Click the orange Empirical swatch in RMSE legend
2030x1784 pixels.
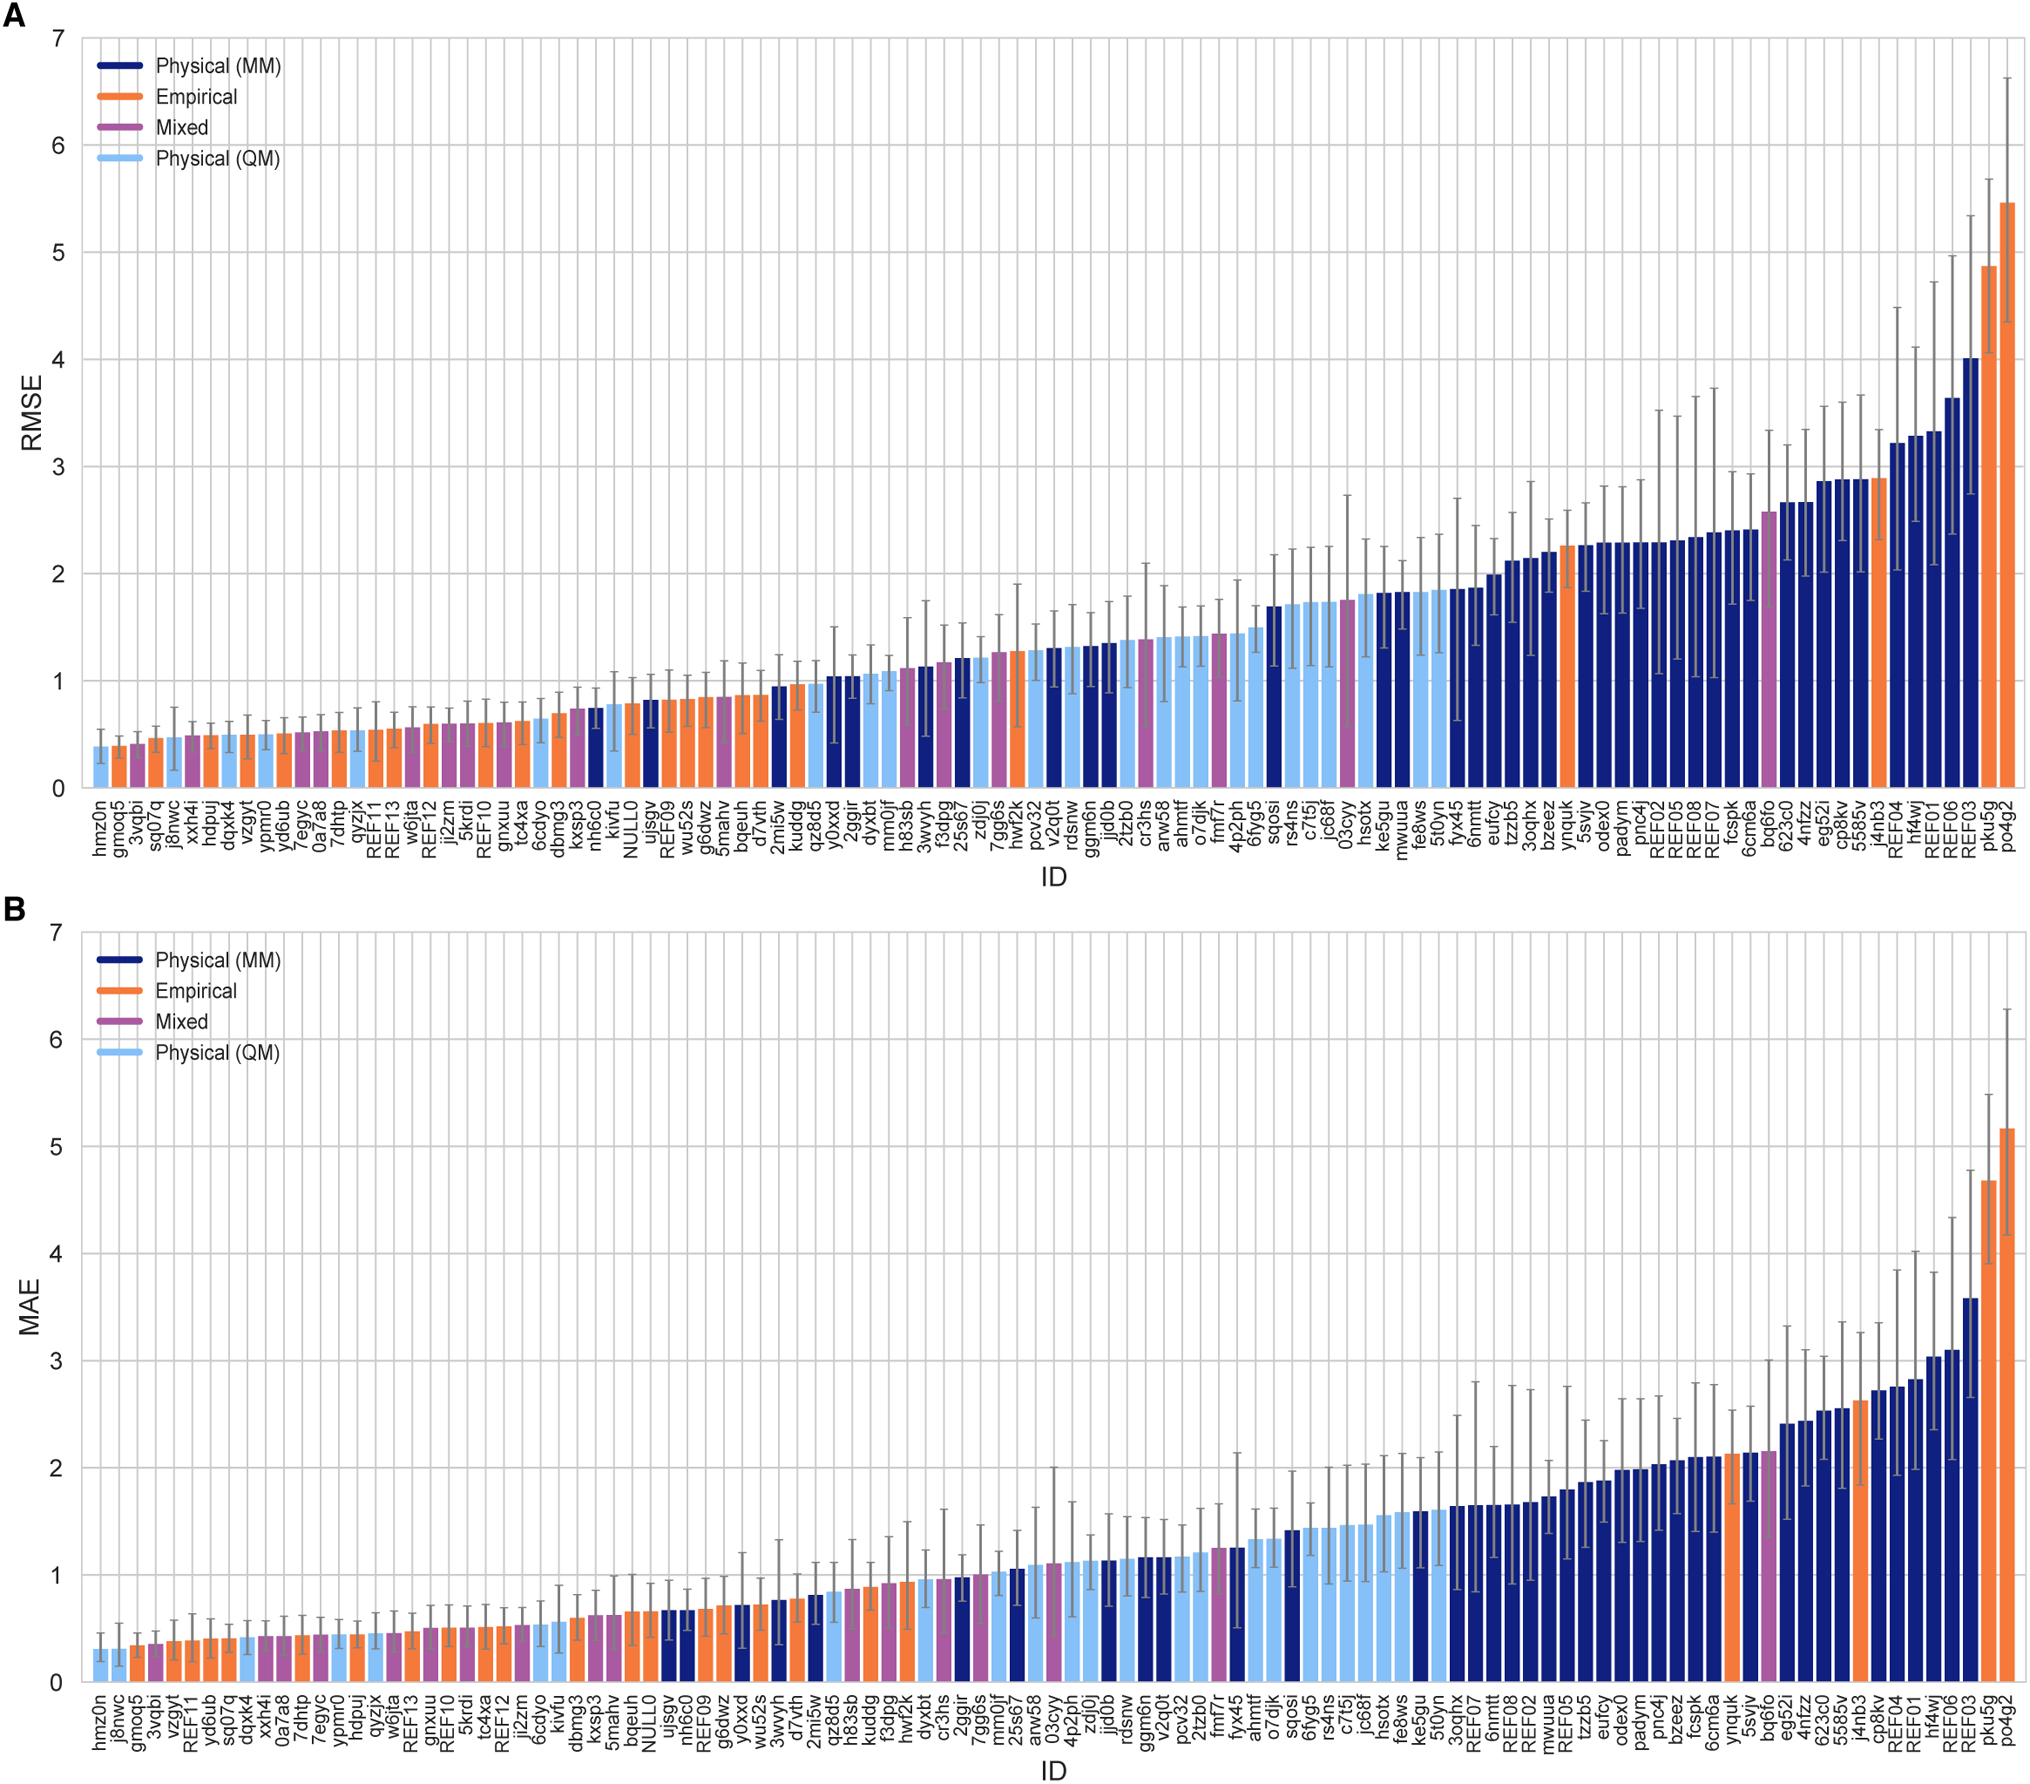click(x=120, y=97)
